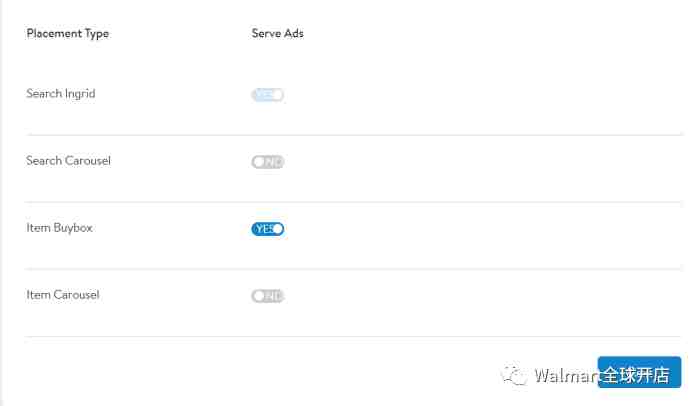
Task: Click the Item Buybox placement label
Action: 60,228
